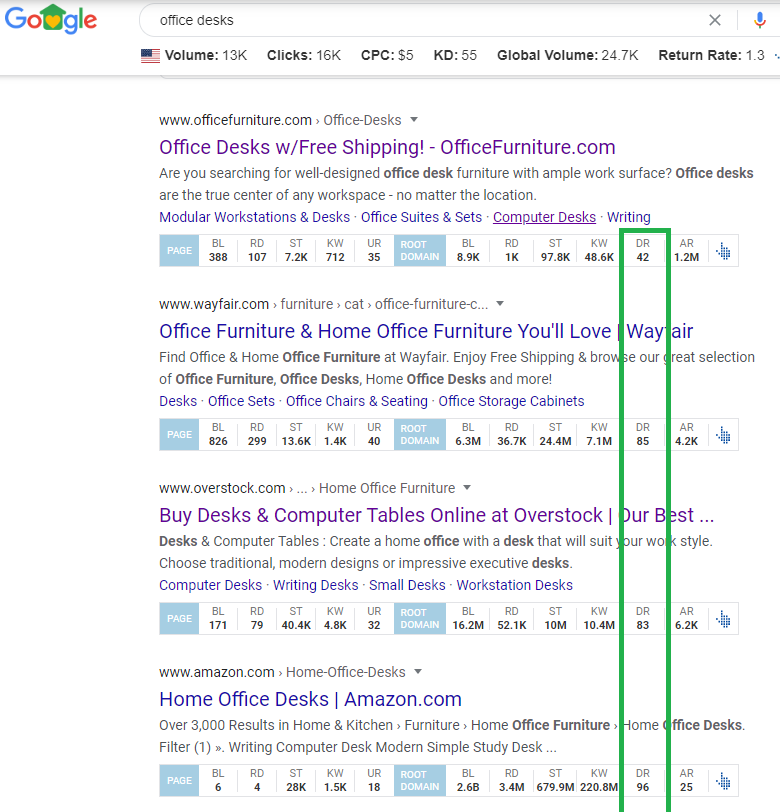Follow the Office Sets sitelink

[241, 401]
